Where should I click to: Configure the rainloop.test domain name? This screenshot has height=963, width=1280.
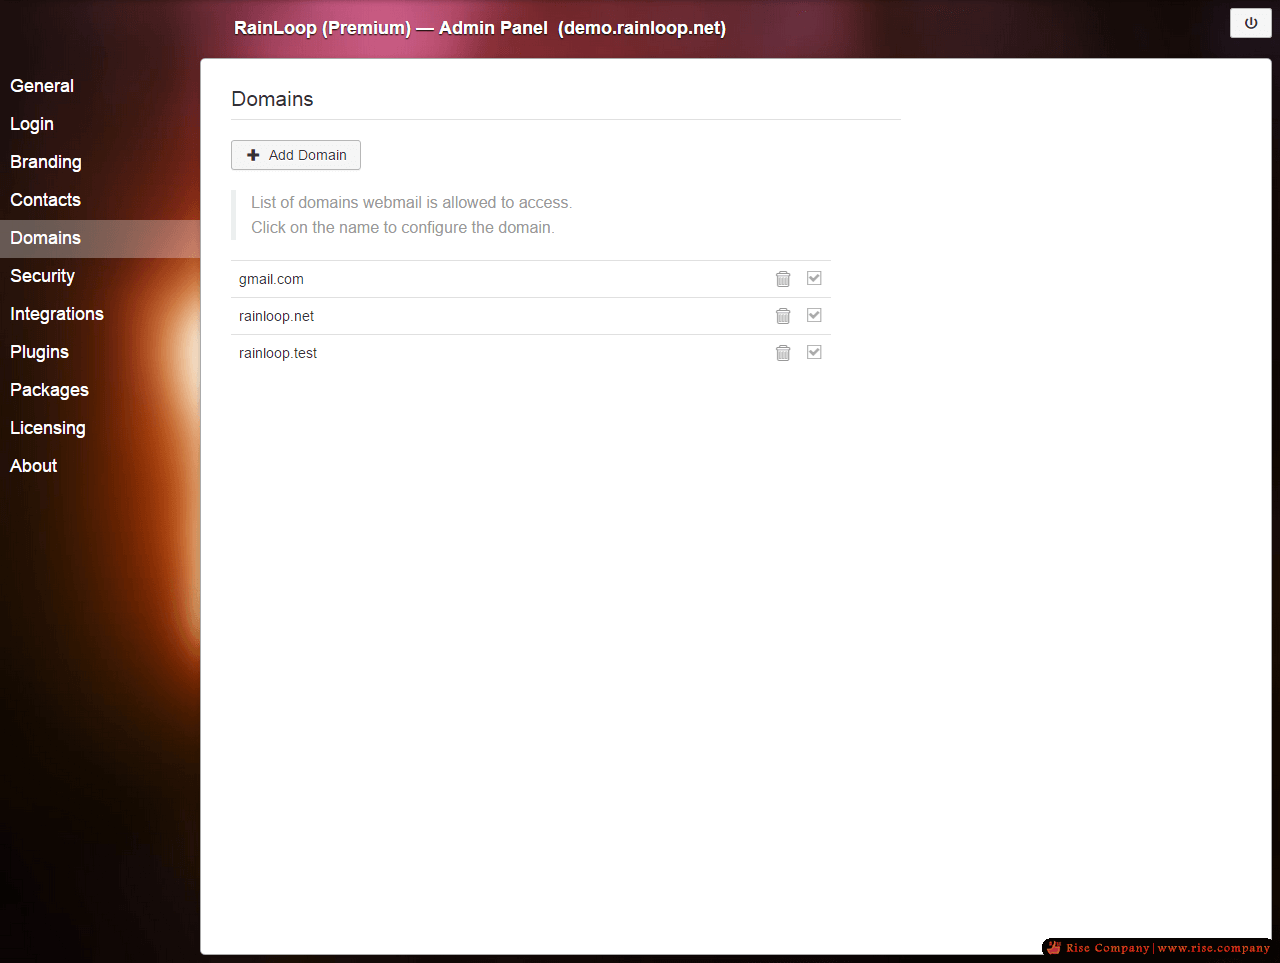click(278, 353)
